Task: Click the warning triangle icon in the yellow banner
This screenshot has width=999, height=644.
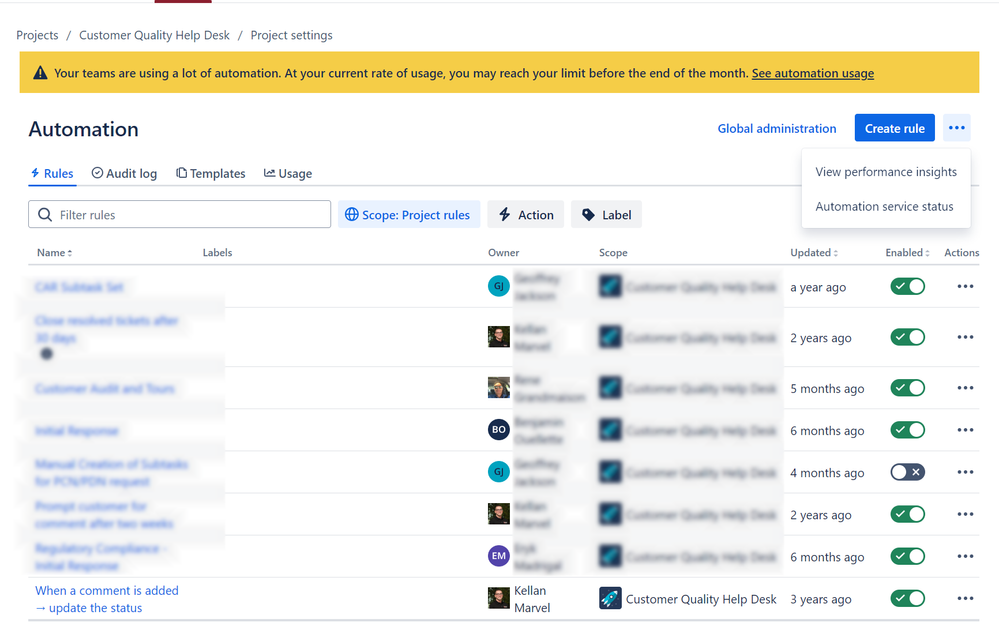Action: coord(40,73)
